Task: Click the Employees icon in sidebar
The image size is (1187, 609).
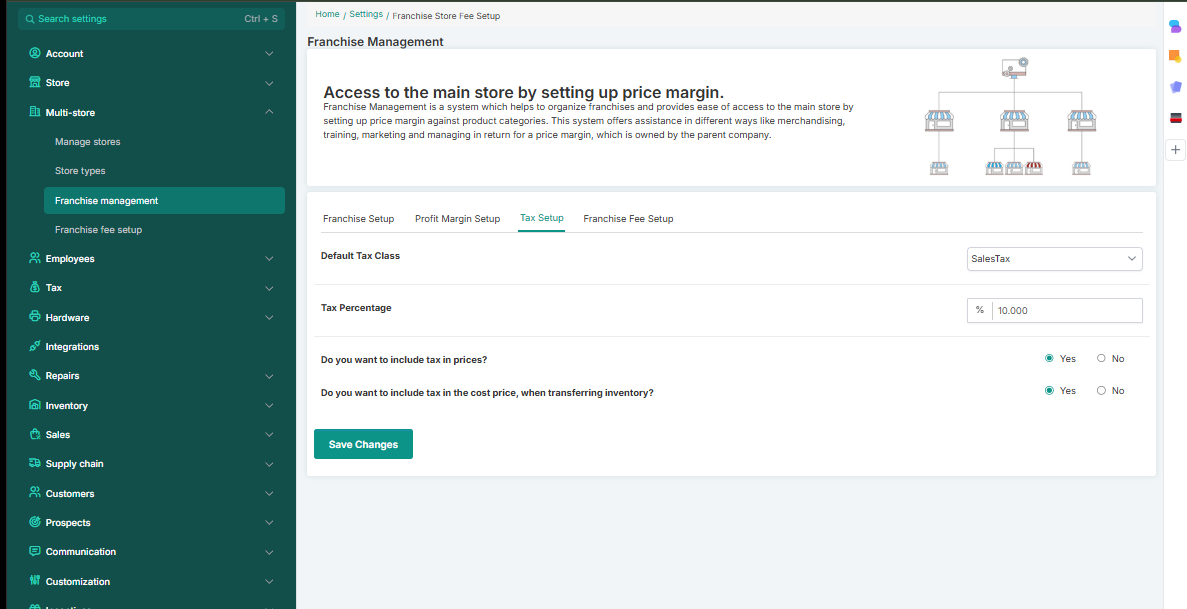Action: tap(35, 259)
